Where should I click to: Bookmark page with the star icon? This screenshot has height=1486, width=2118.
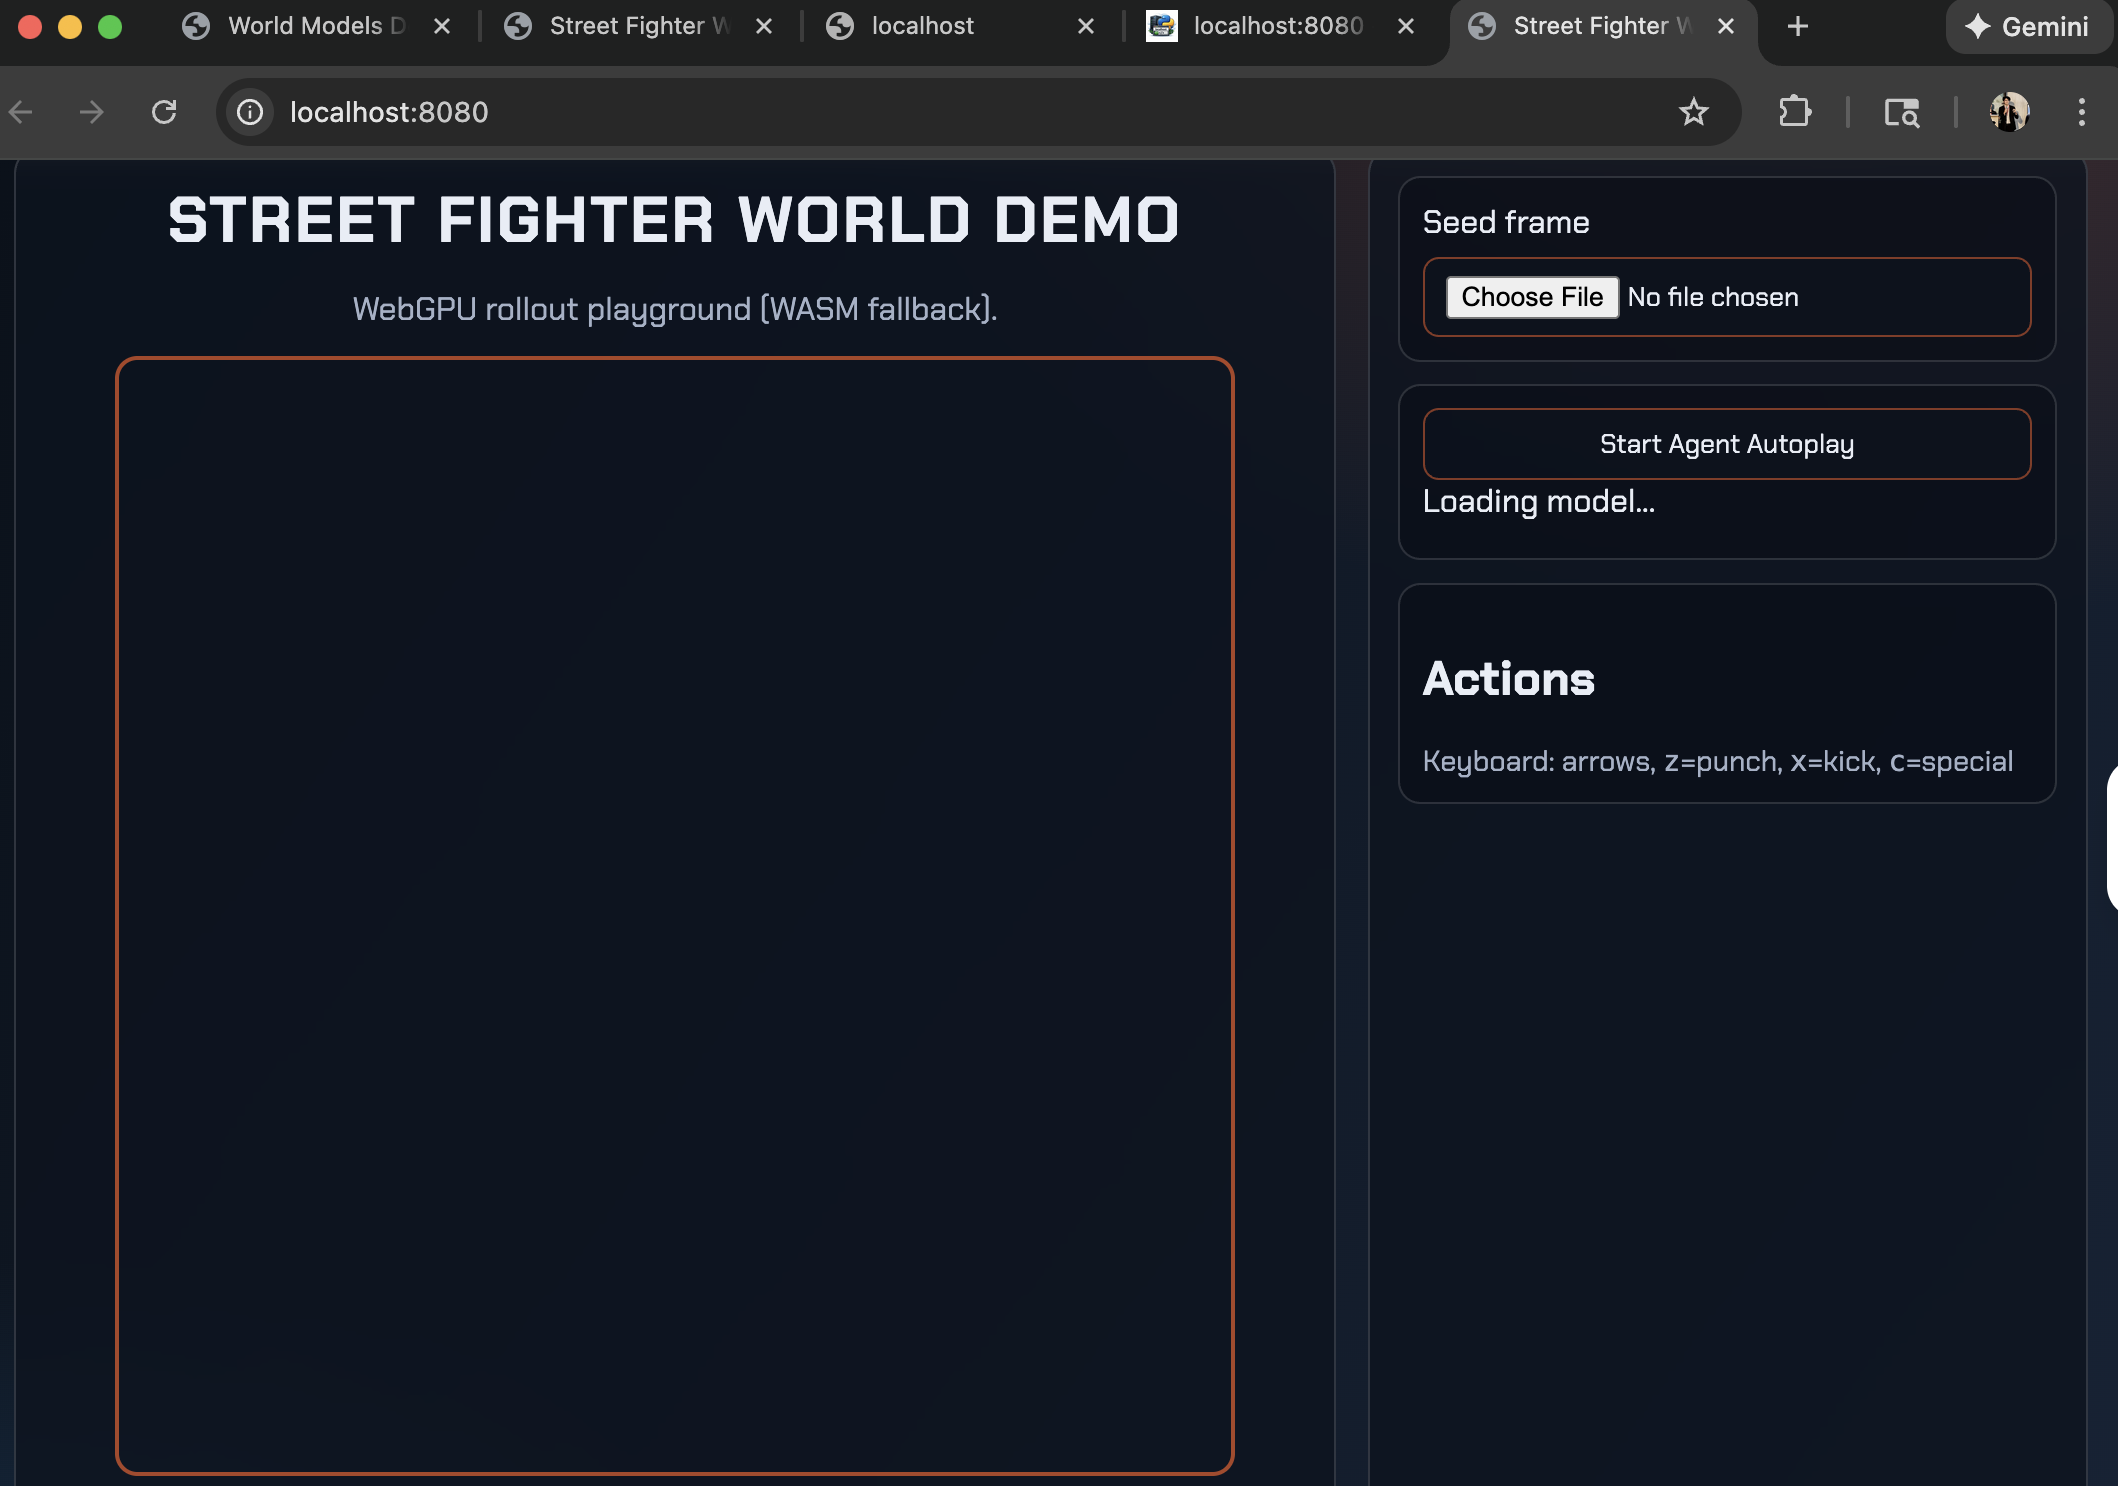pos(1693,112)
